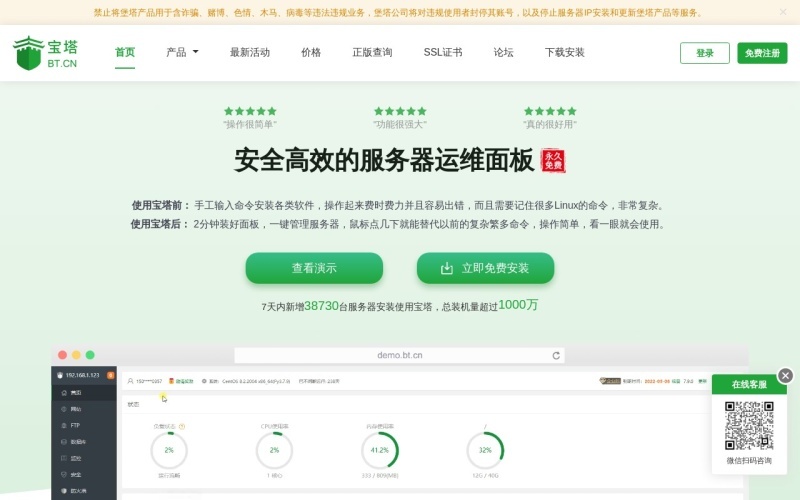The width and height of the screenshot is (800, 500).
Task: Select the monitoring item in demo sidebar
Action: click(84, 458)
